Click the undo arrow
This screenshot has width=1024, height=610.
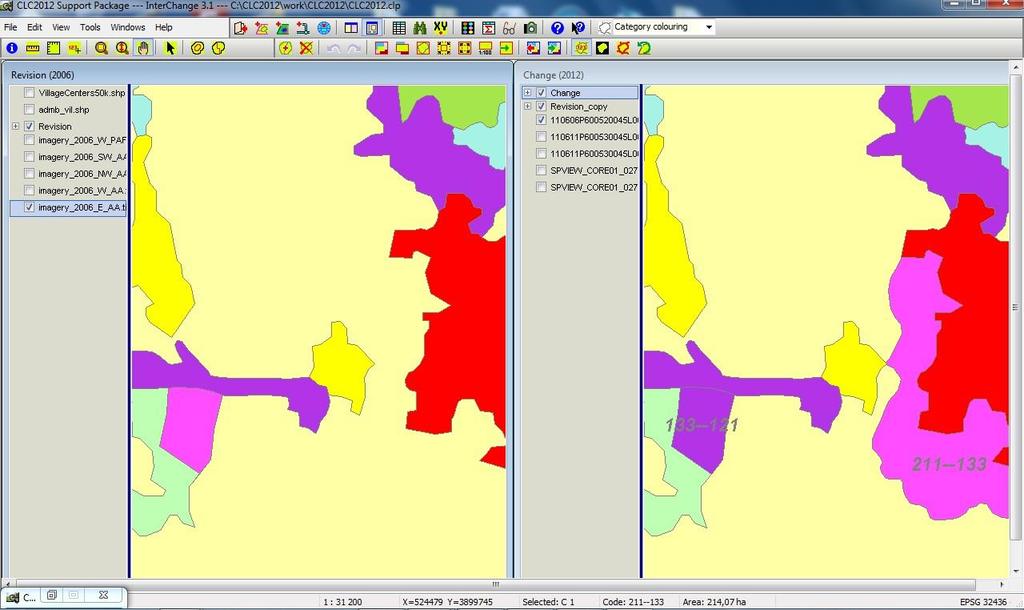(x=333, y=48)
